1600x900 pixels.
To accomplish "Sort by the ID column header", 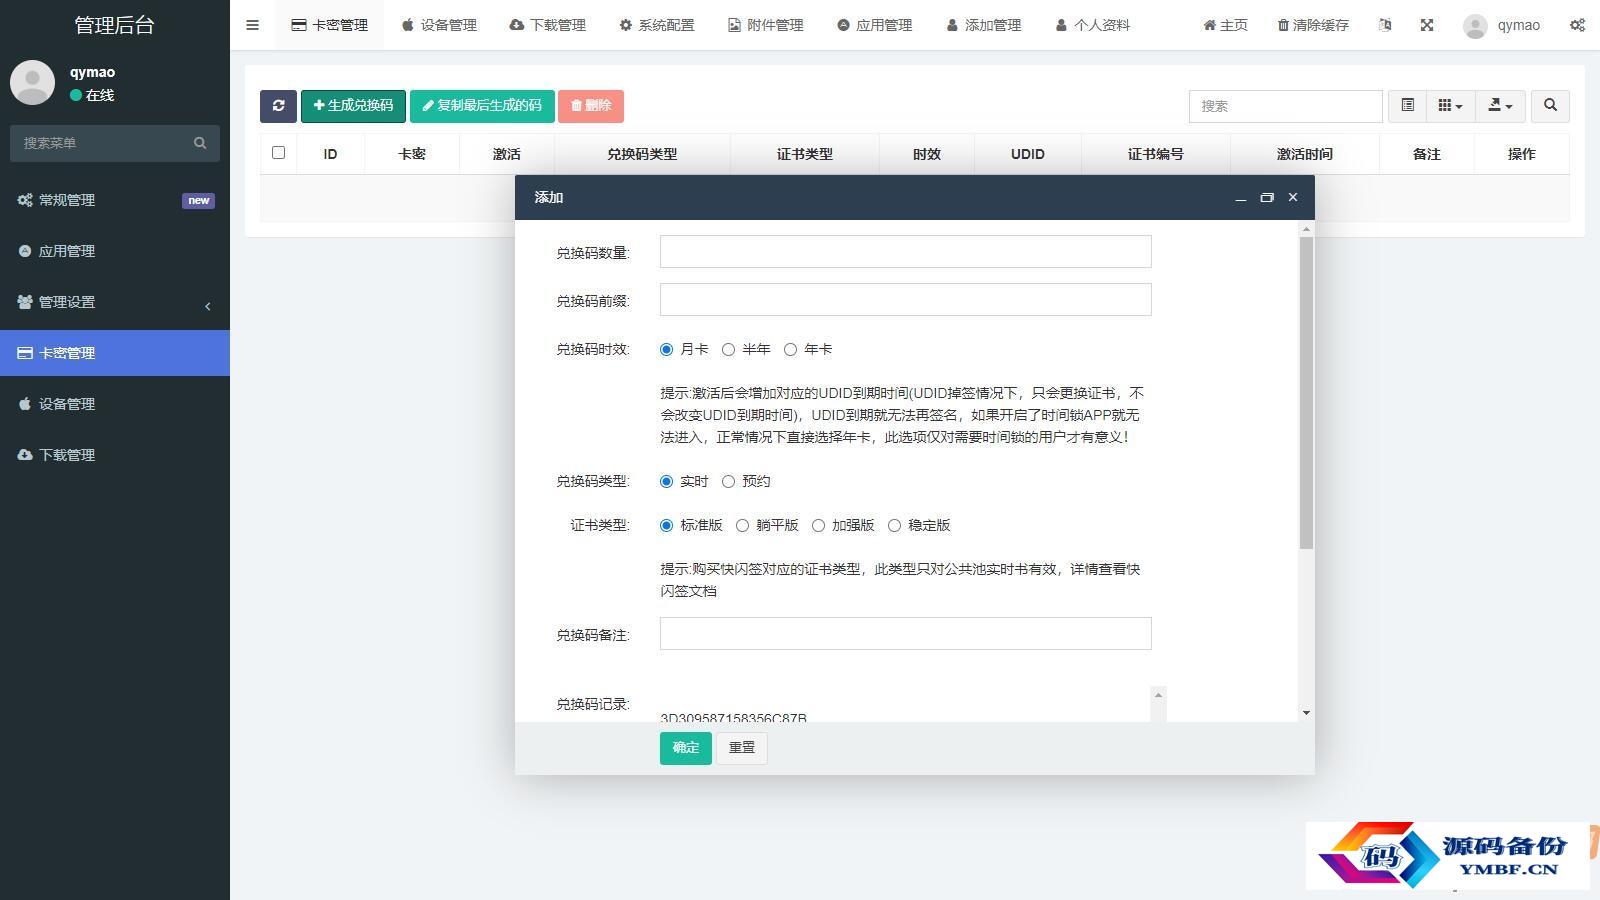I will [x=330, y=154].
